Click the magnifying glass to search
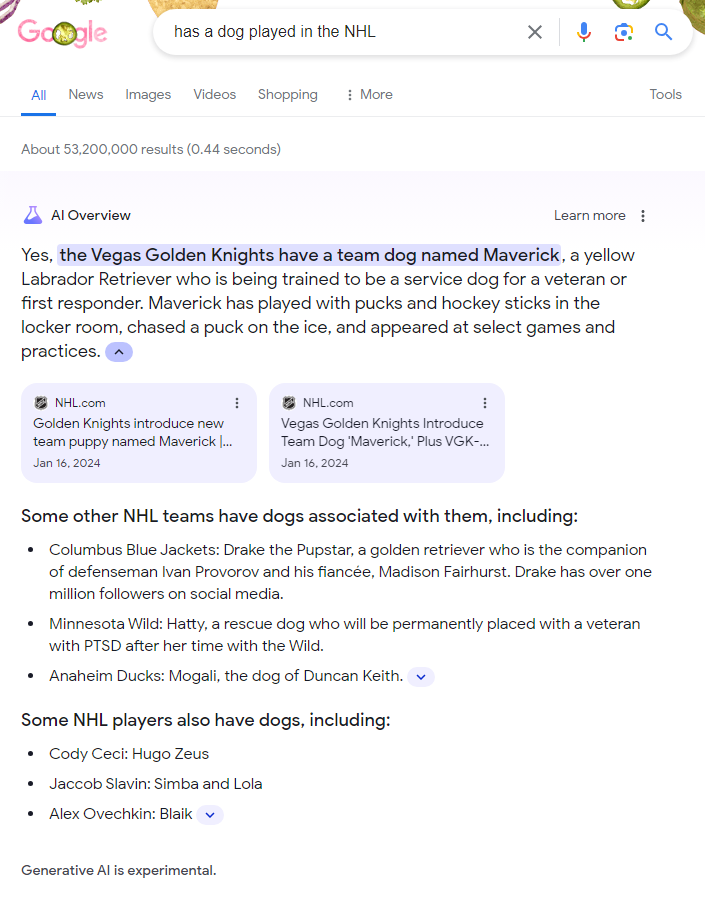This screenshot has width=705, height=900. point(663,31)
